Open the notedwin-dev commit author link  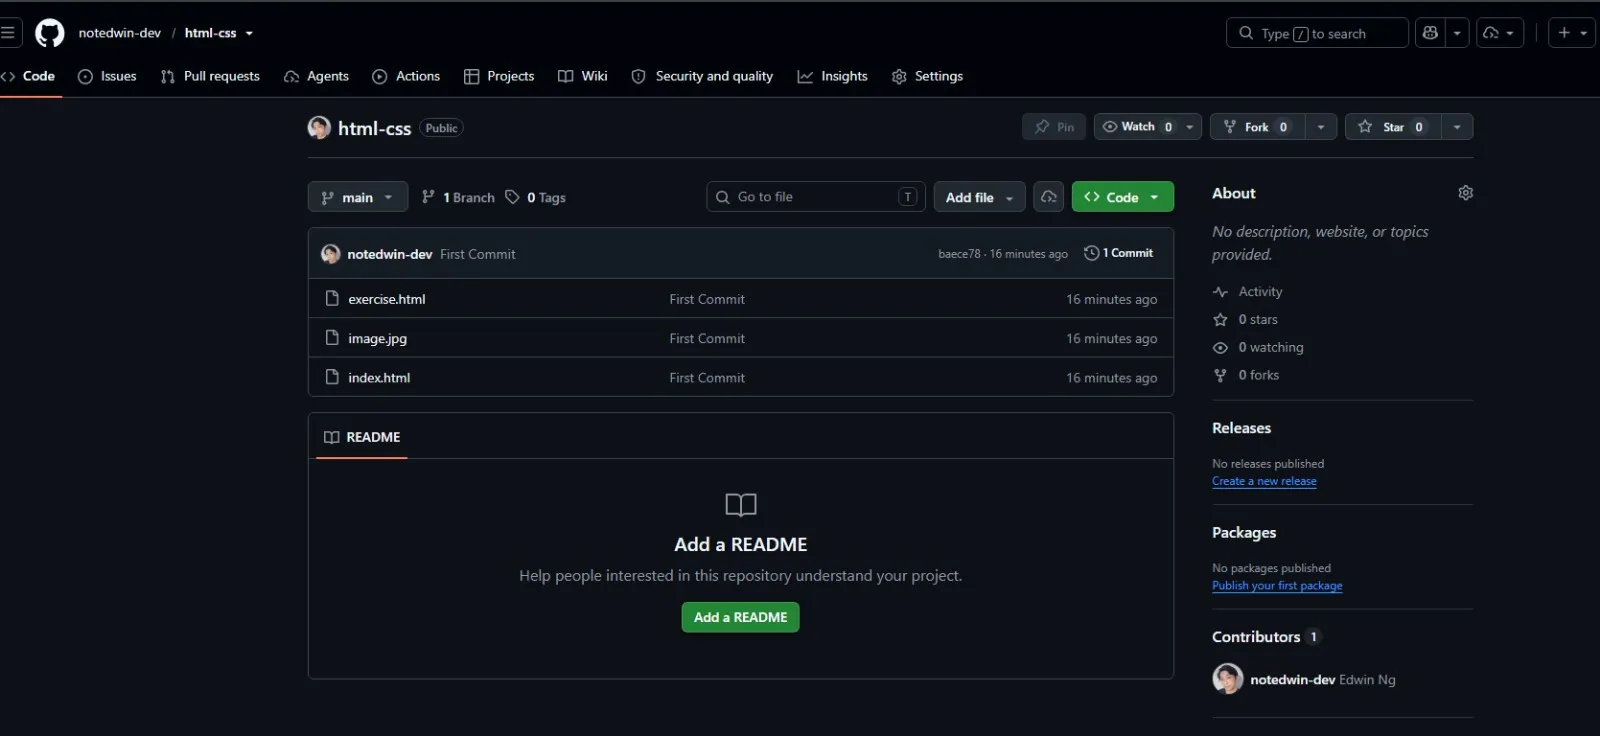(x=390, y=254)
